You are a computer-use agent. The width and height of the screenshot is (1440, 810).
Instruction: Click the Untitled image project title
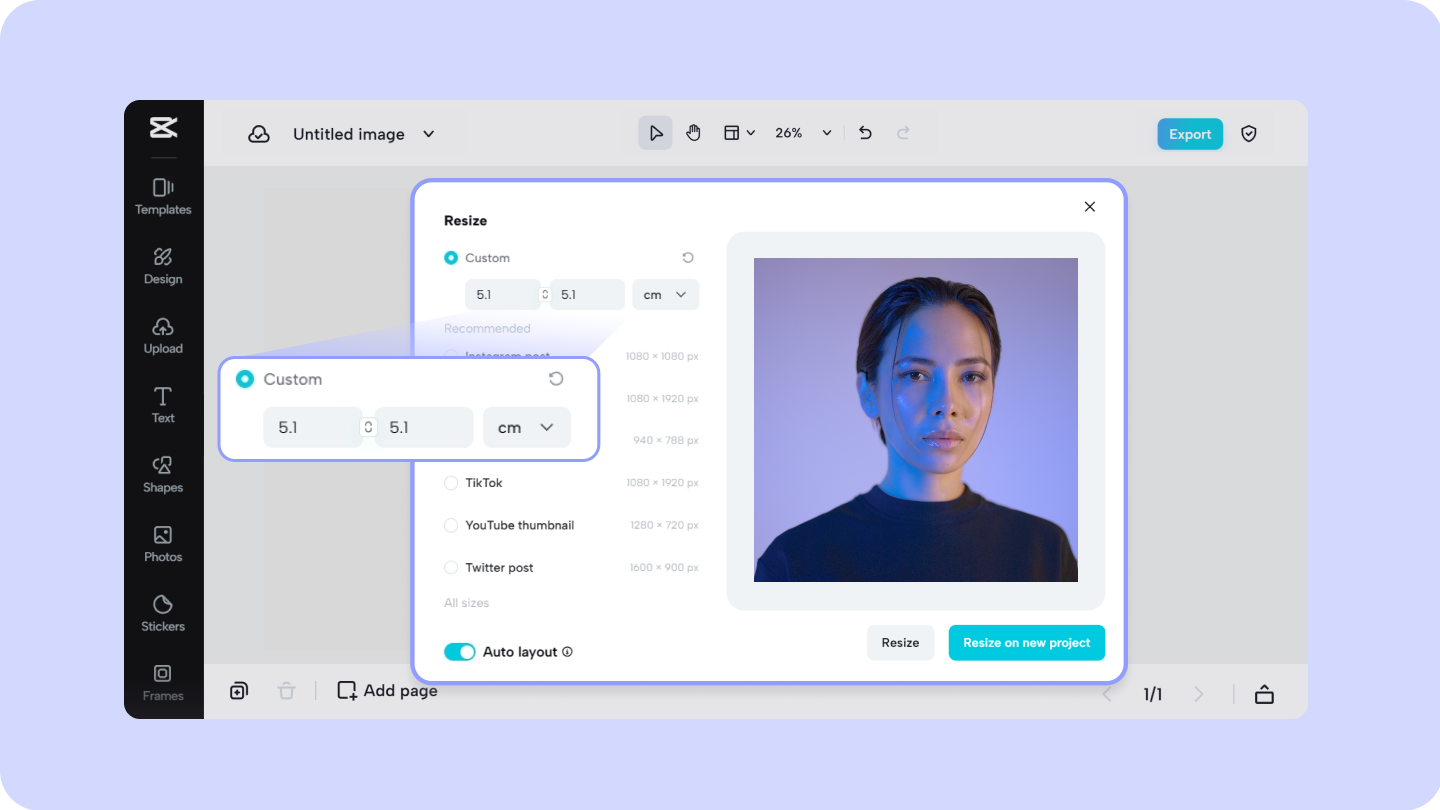pos(349,134)
